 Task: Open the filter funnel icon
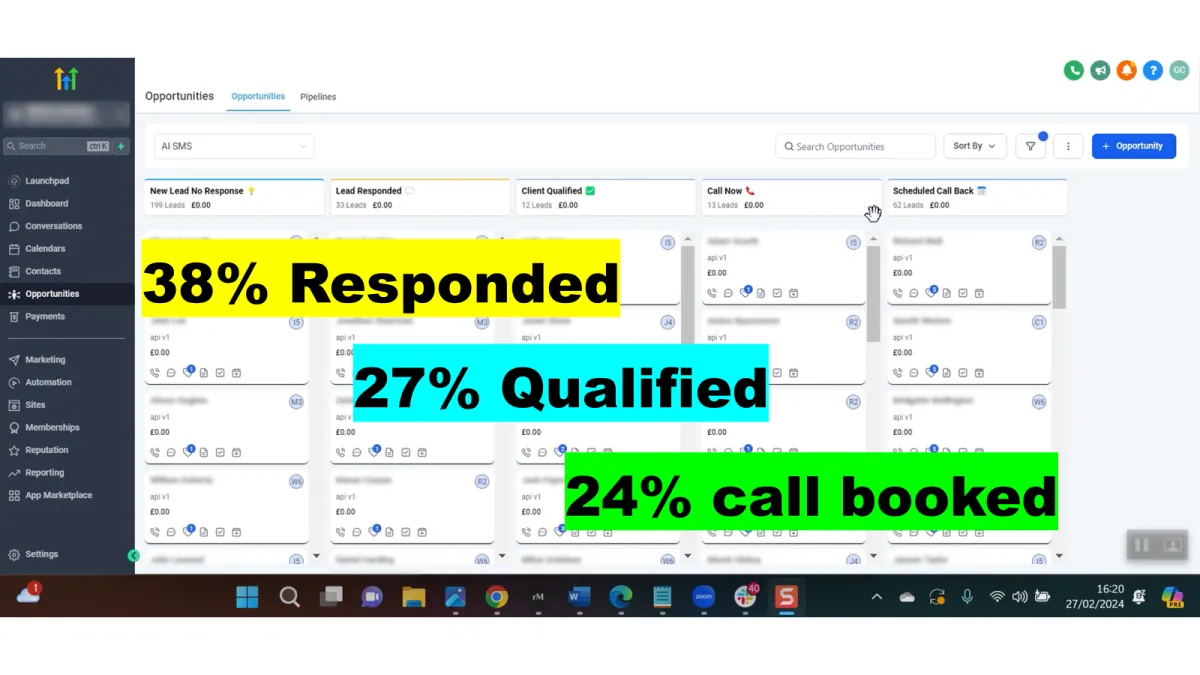[1030, 146]
